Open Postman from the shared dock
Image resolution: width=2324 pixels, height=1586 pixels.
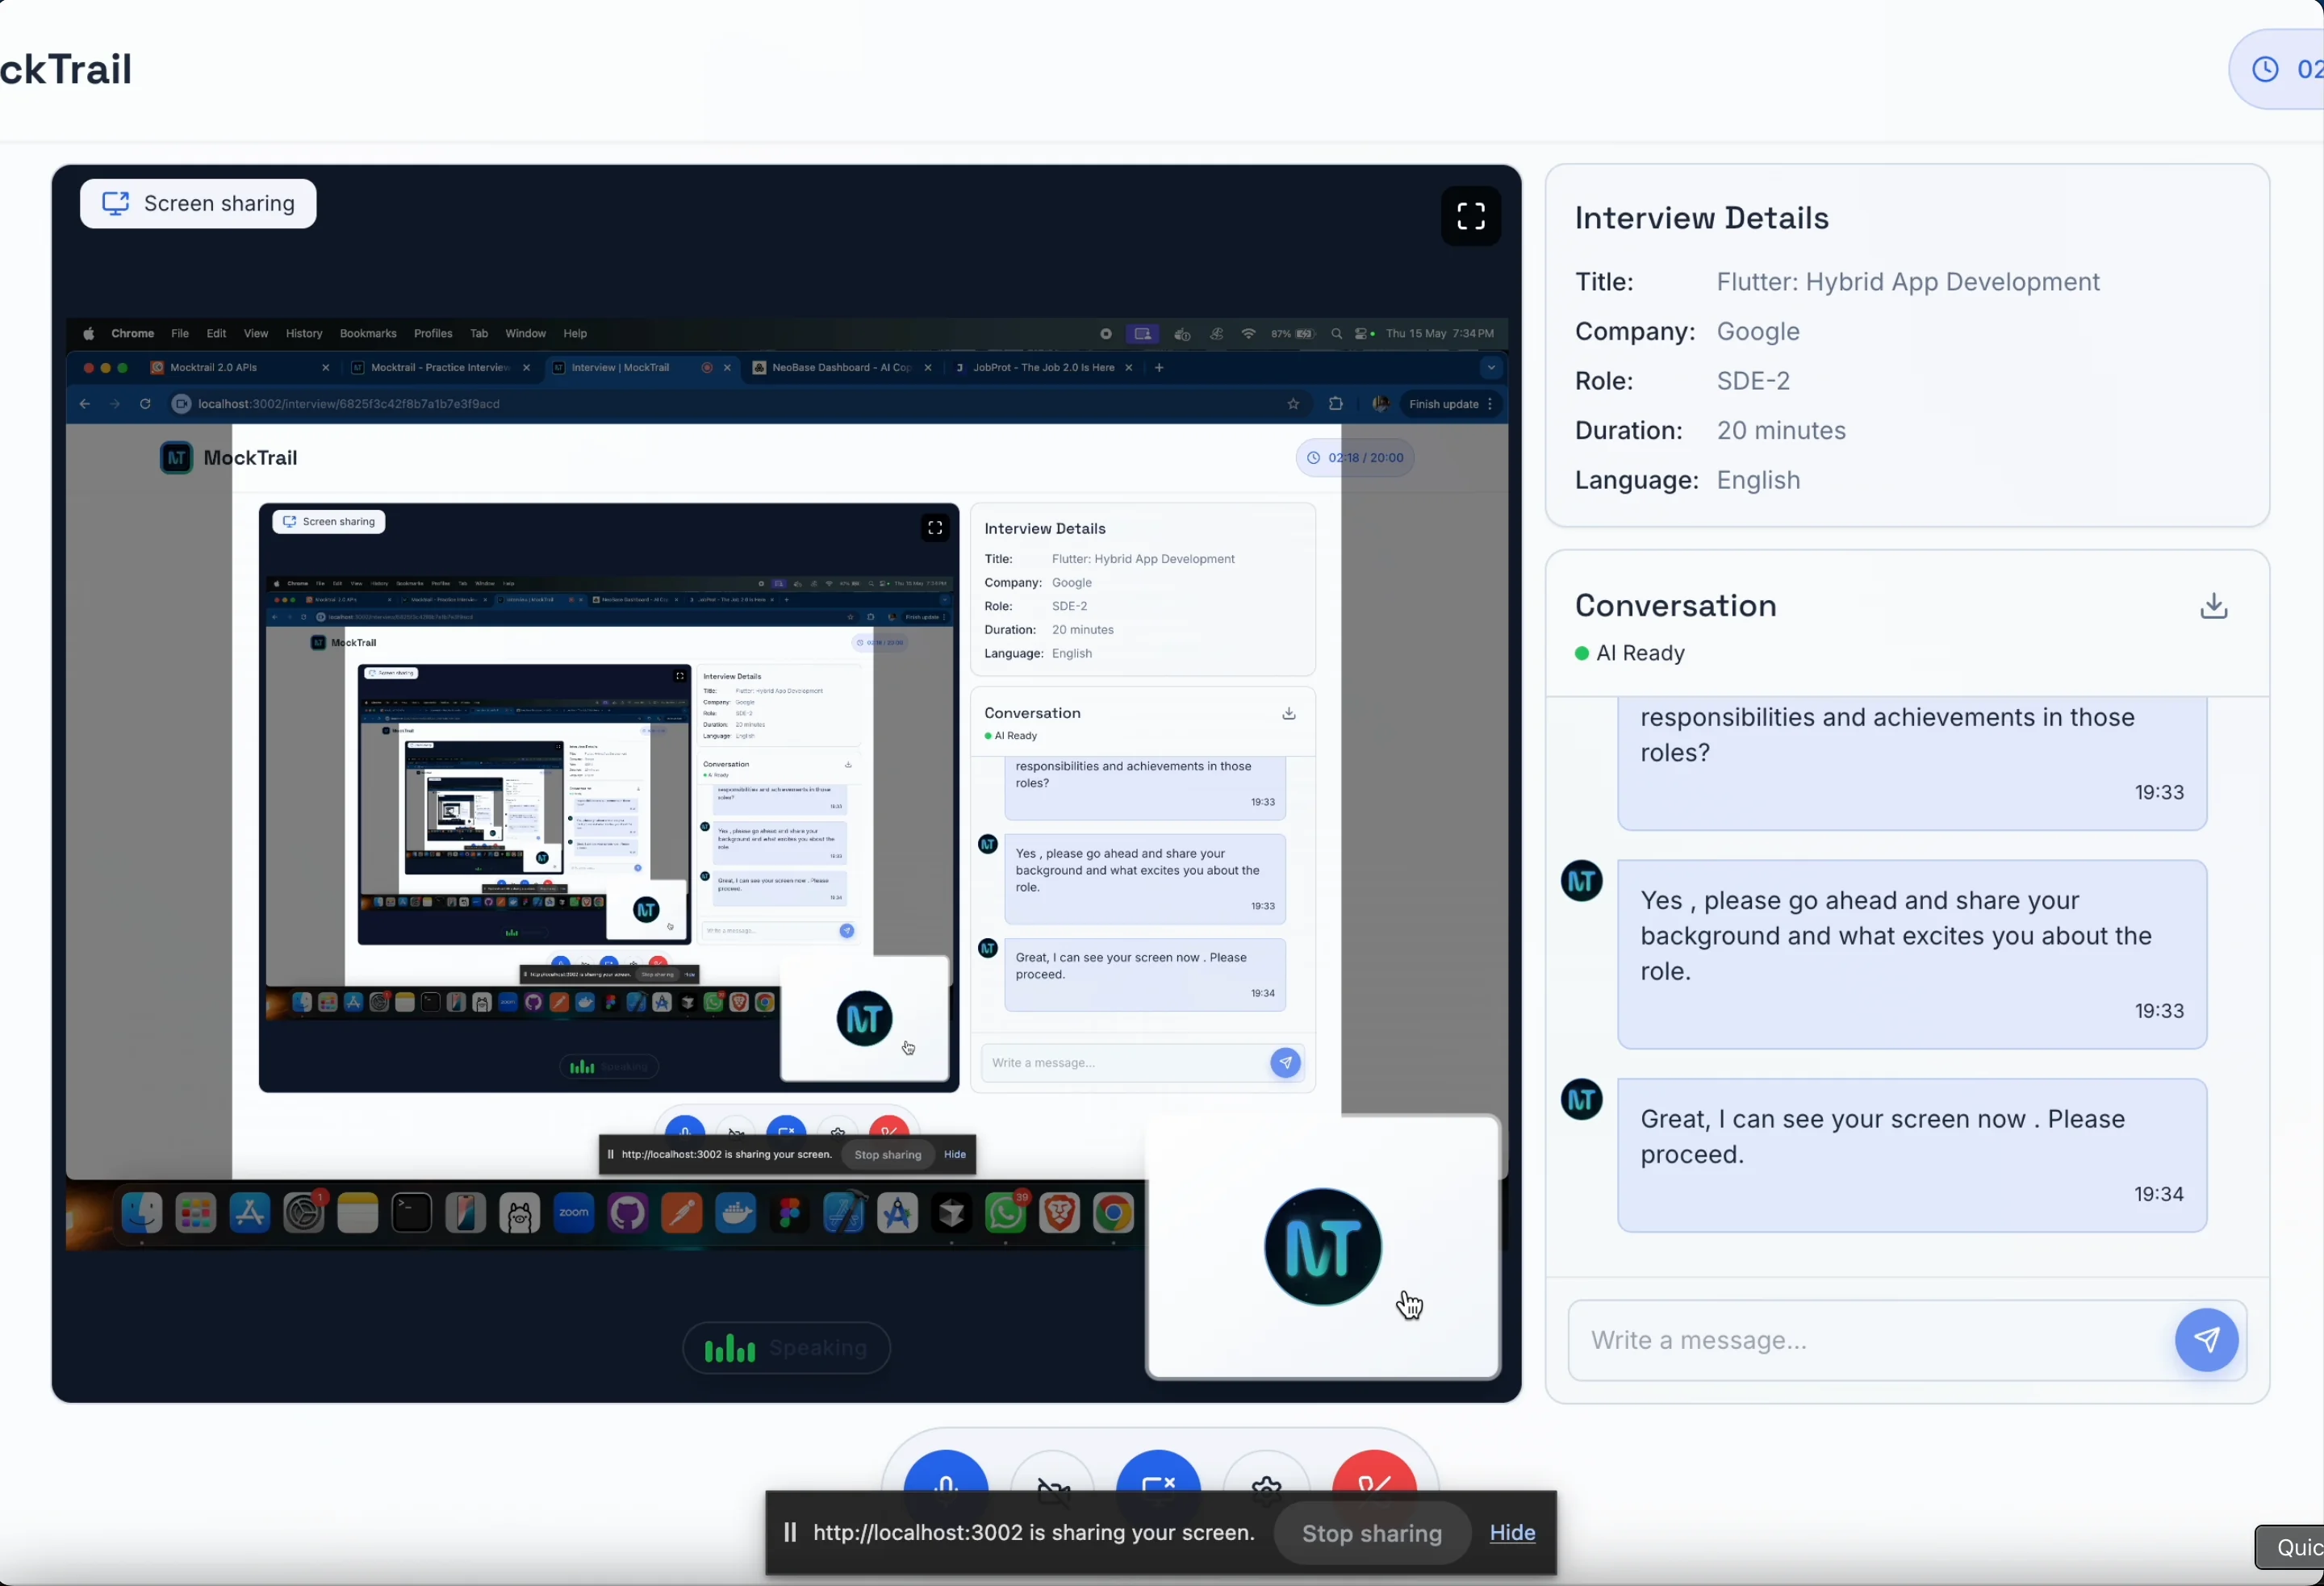coord(682,1214)
